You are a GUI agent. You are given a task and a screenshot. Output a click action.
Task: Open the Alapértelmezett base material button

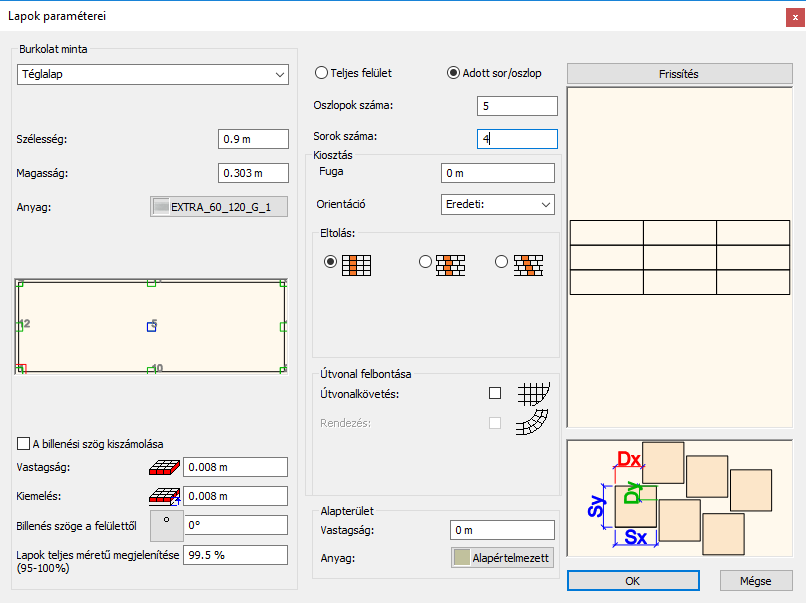tap(502, 558)
